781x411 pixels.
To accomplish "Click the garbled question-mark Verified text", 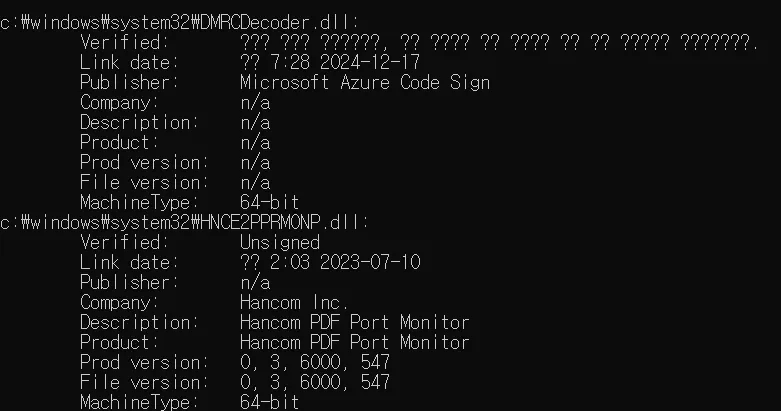I will [x=499, y=43].
